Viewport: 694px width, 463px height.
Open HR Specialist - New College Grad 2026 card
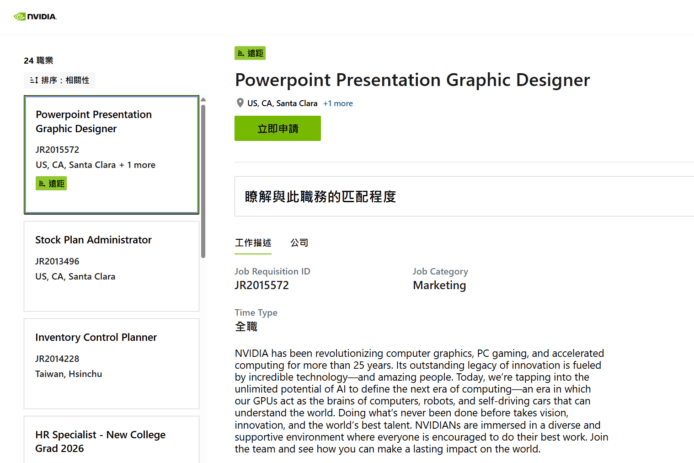pos(112,440)
